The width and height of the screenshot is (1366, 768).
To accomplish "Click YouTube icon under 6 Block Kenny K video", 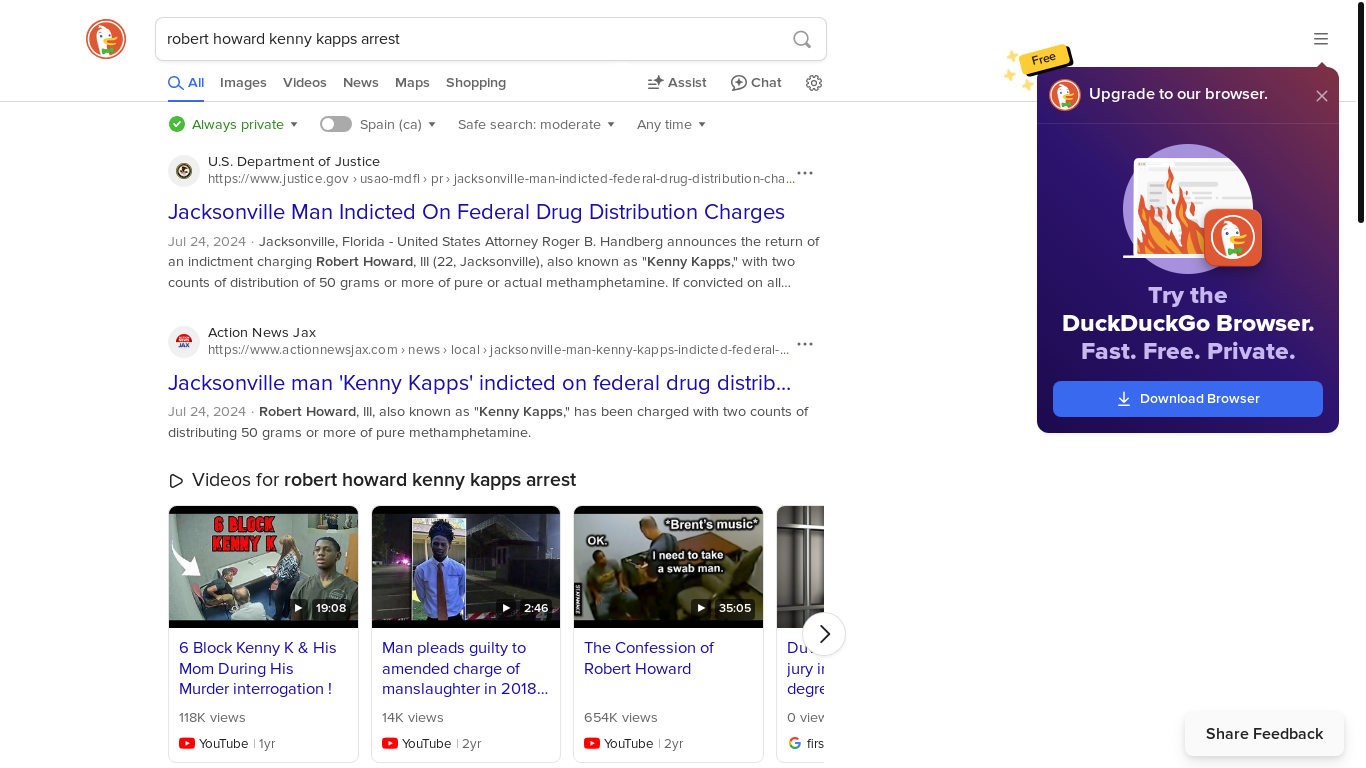I will click(187, 743).
